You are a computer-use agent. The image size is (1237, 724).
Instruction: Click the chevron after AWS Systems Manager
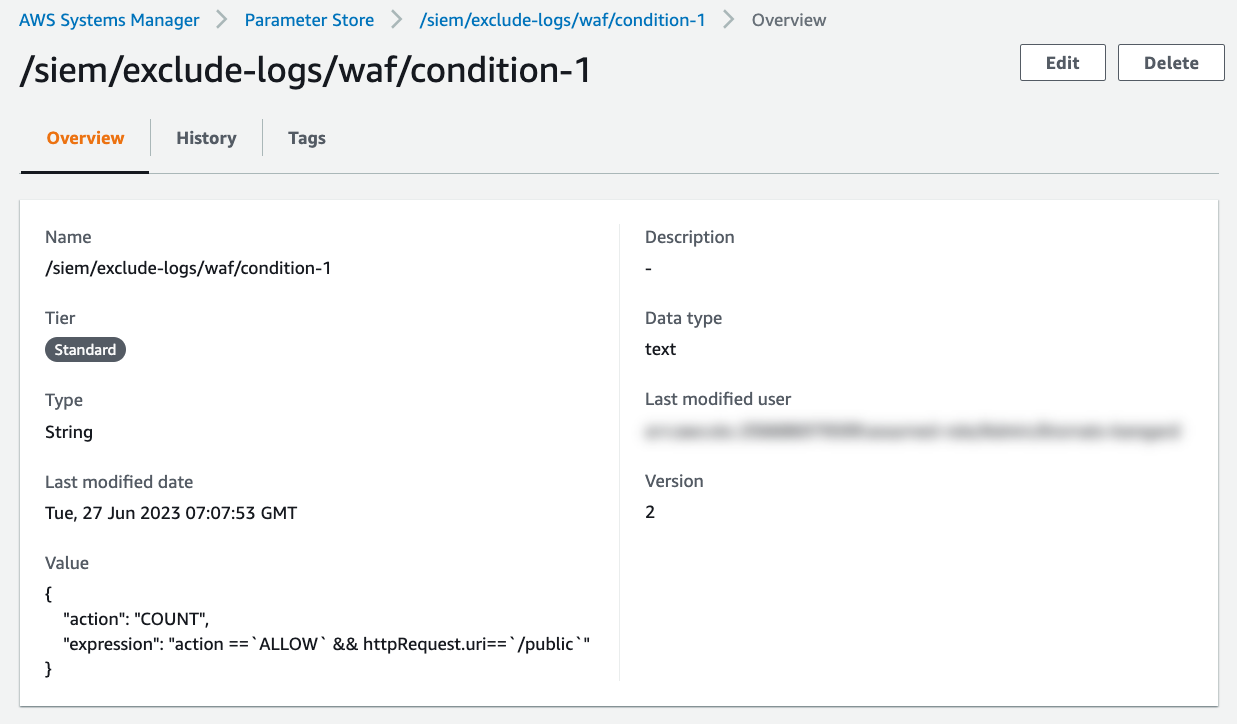point(222,20)
